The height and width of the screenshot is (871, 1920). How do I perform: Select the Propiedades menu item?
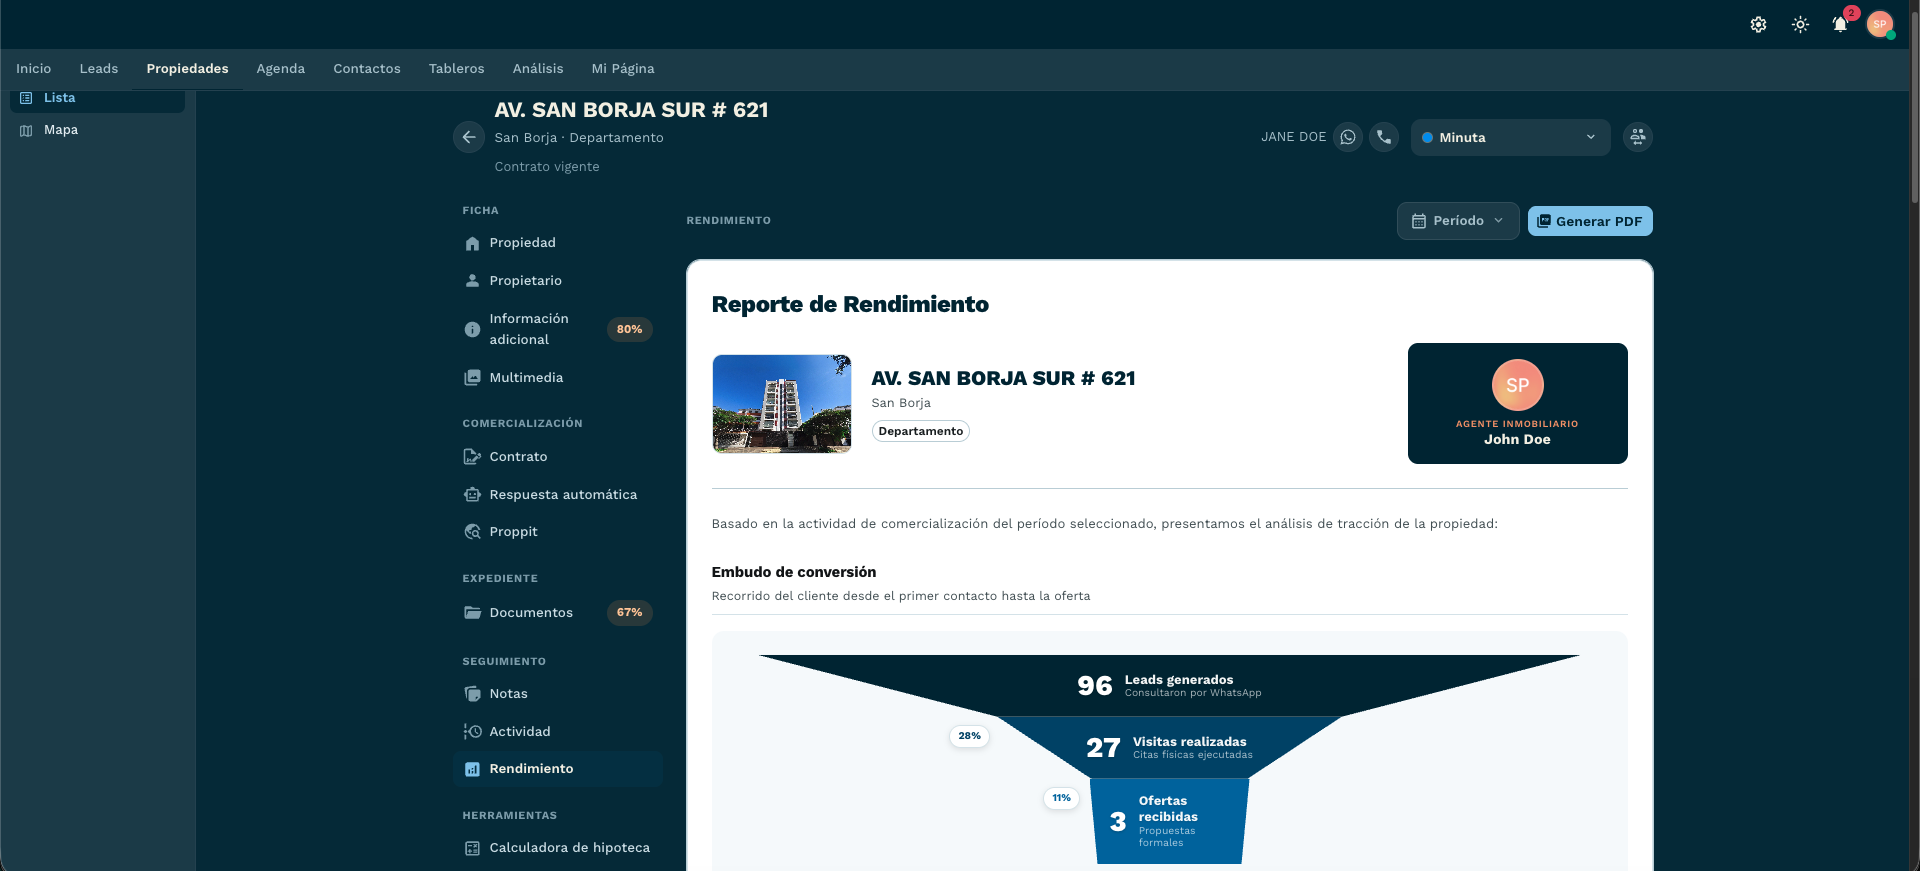tap(187, 69)
